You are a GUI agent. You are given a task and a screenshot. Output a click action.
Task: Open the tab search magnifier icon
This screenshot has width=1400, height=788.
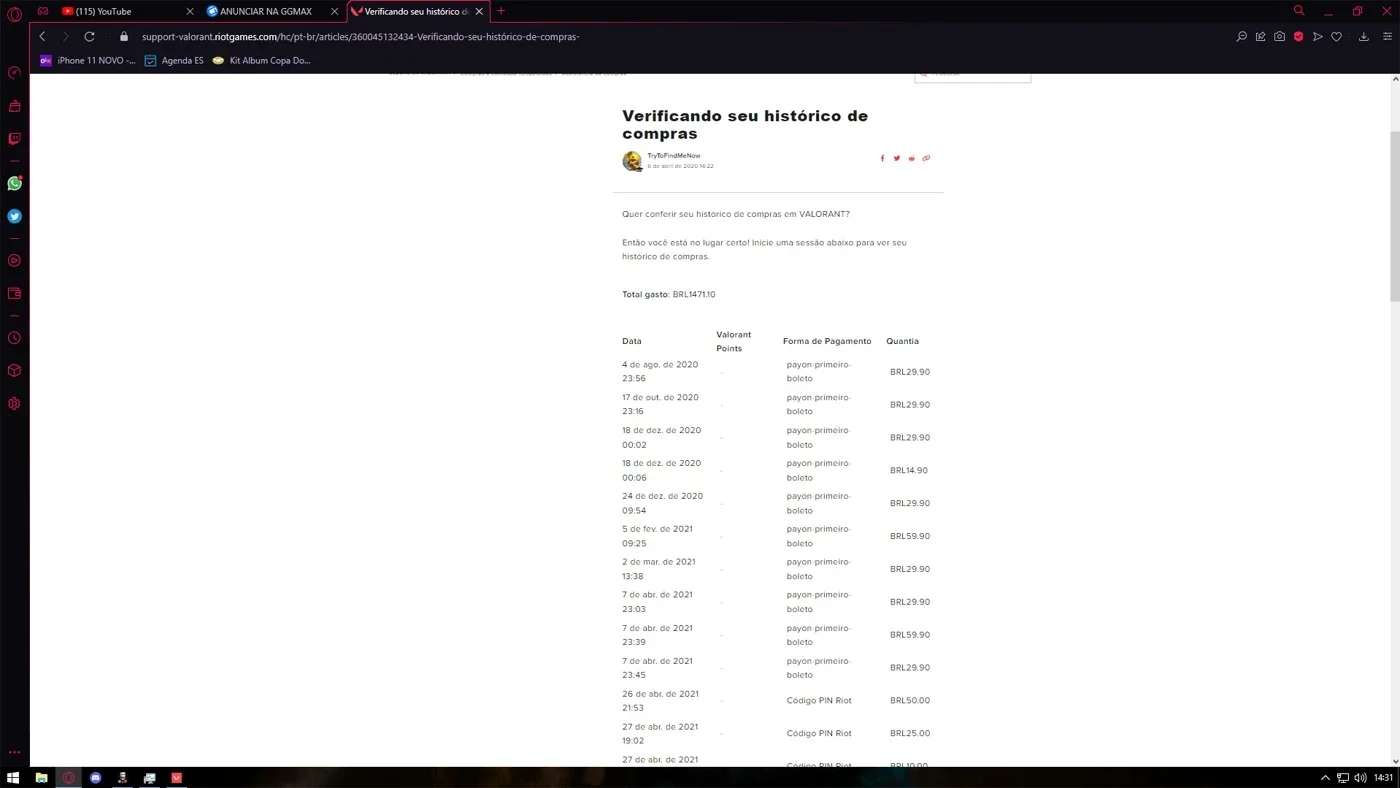(1299, 11)
